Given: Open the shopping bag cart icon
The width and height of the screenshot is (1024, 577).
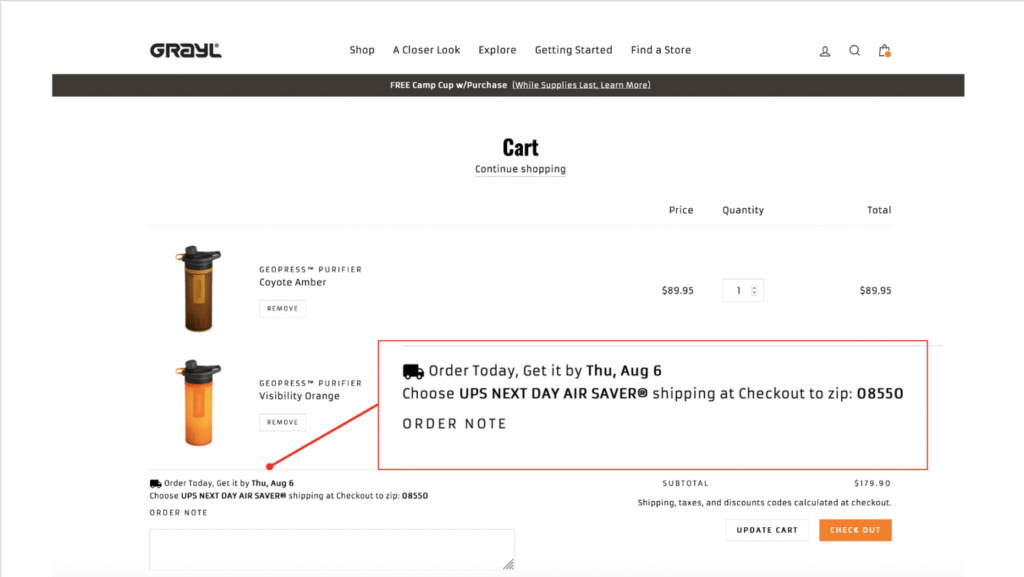Looking at the screenshot, I should [884, 50].
